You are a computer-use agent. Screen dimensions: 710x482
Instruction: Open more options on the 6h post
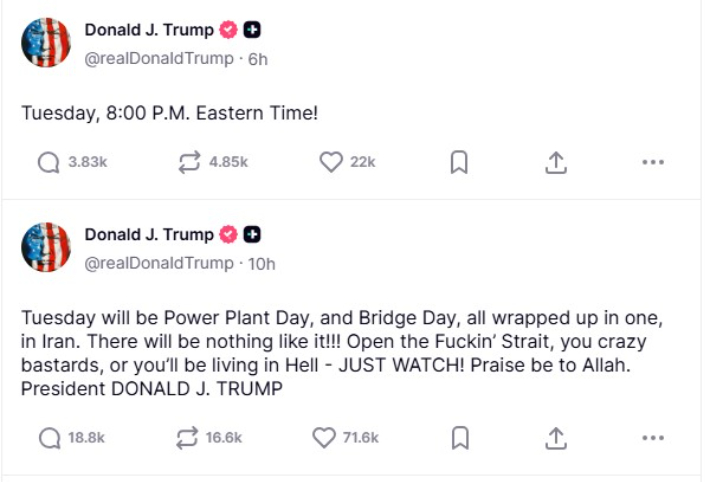(x=653, y=163)
